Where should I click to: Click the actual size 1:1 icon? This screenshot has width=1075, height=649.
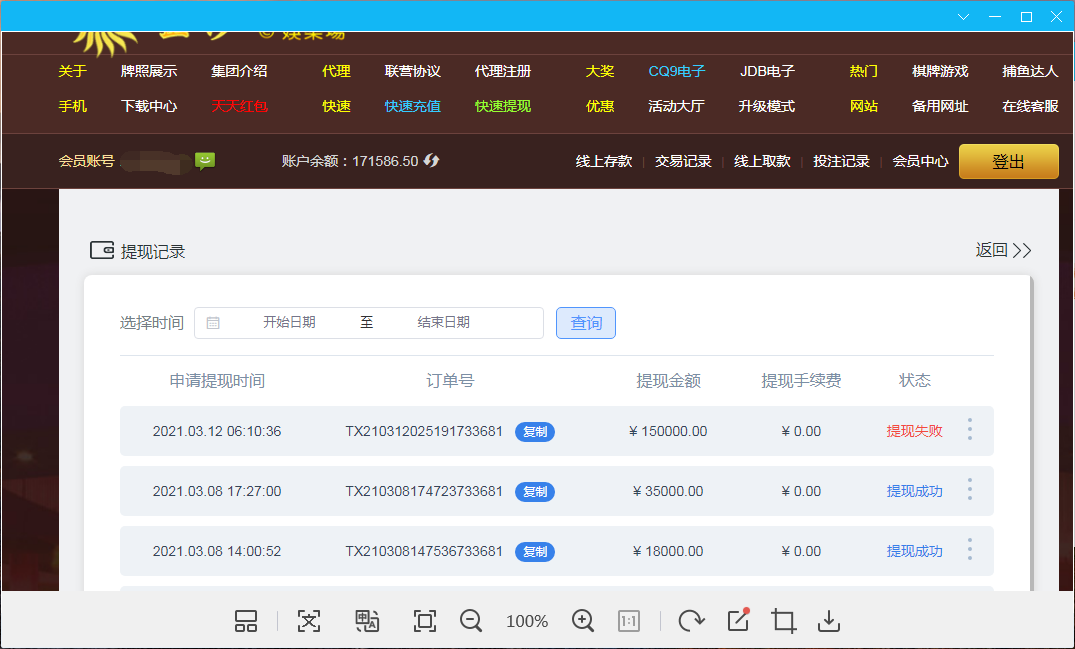pos(629,621)
